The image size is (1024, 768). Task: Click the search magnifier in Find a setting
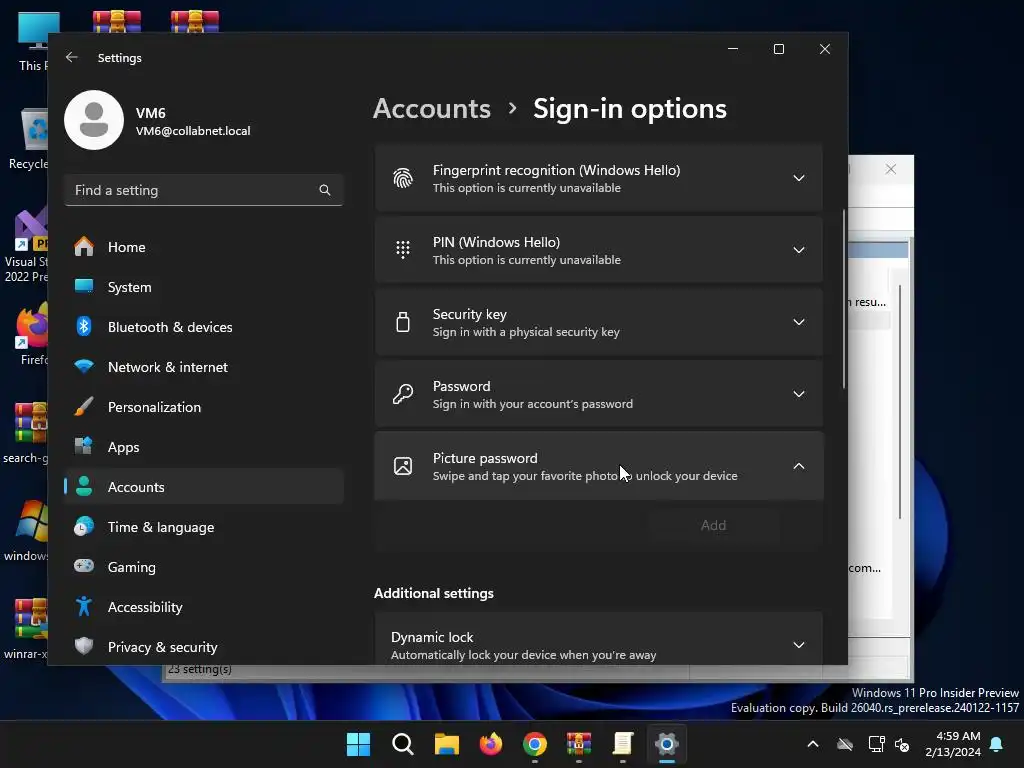[x=325, y=190]
